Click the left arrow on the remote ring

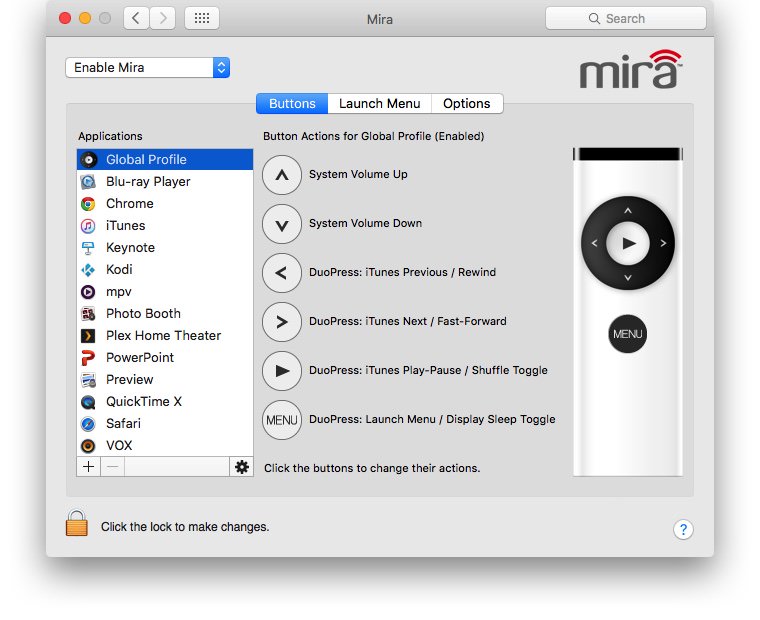click(594, 243)
